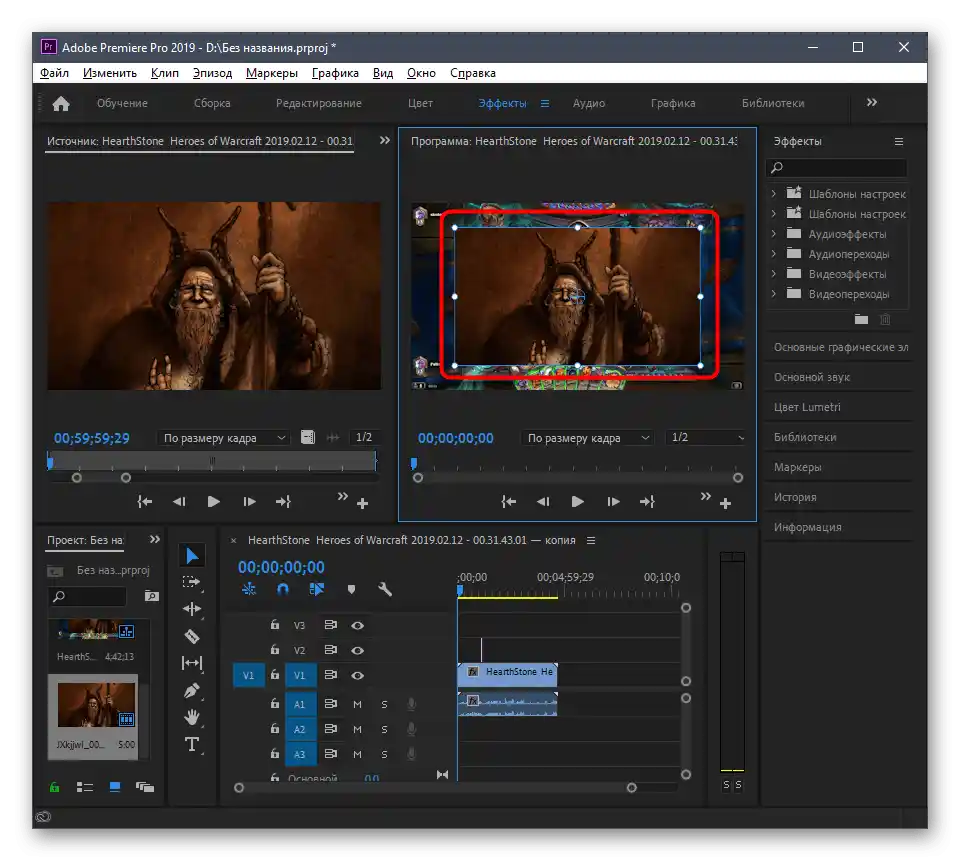Select the Slip tool

pyautogui.click(x=192, y=663)
